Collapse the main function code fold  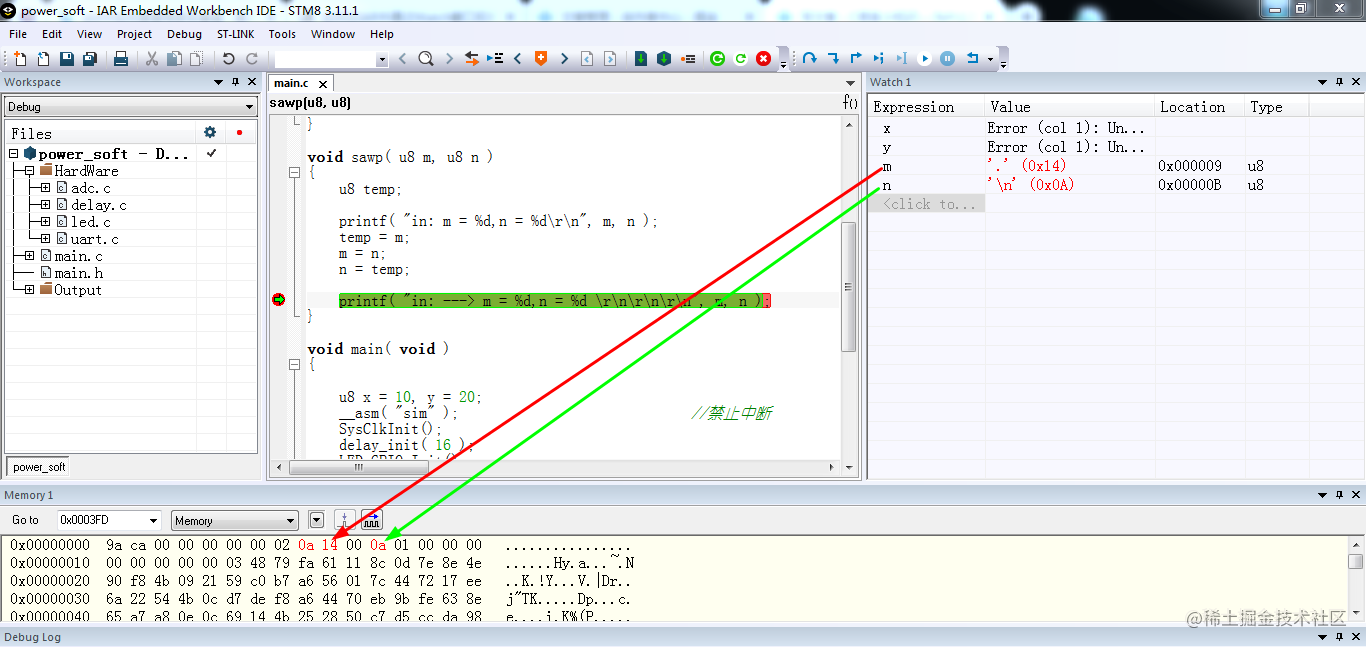click(294, 365)
